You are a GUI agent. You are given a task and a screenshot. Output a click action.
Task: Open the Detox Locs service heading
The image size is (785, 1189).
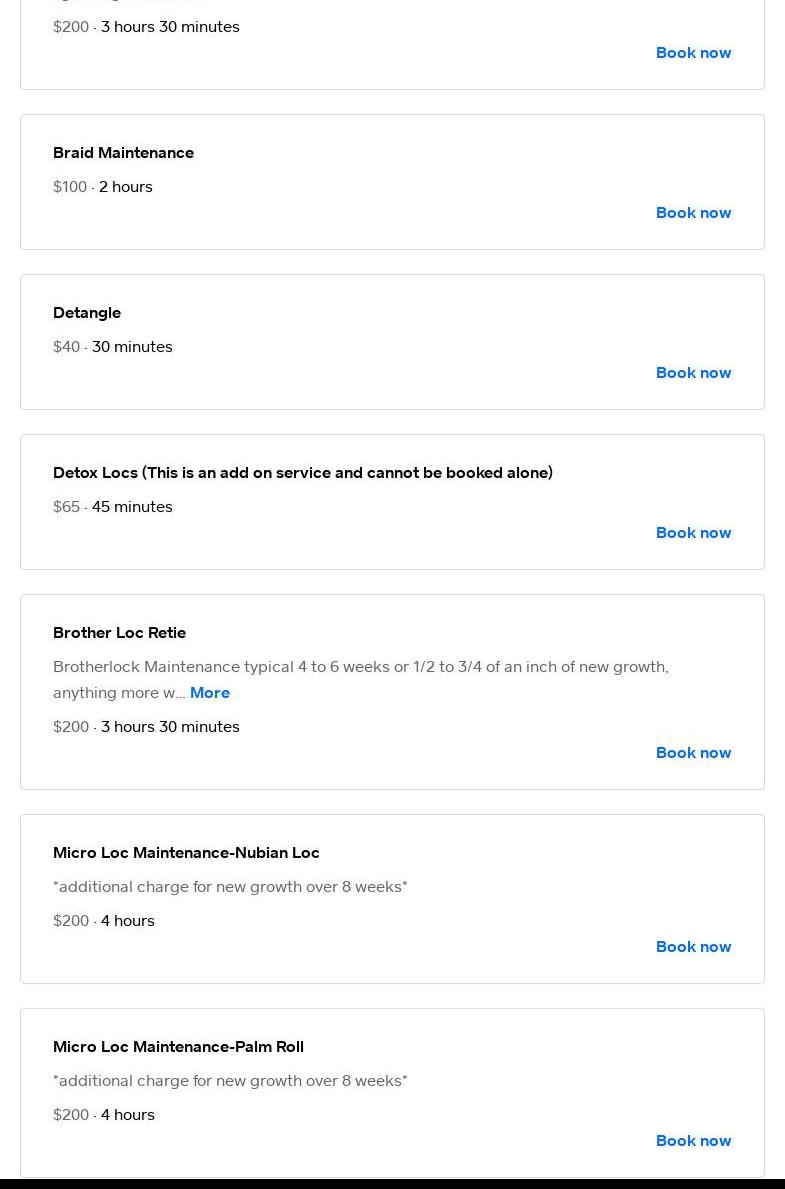[302, 472]
